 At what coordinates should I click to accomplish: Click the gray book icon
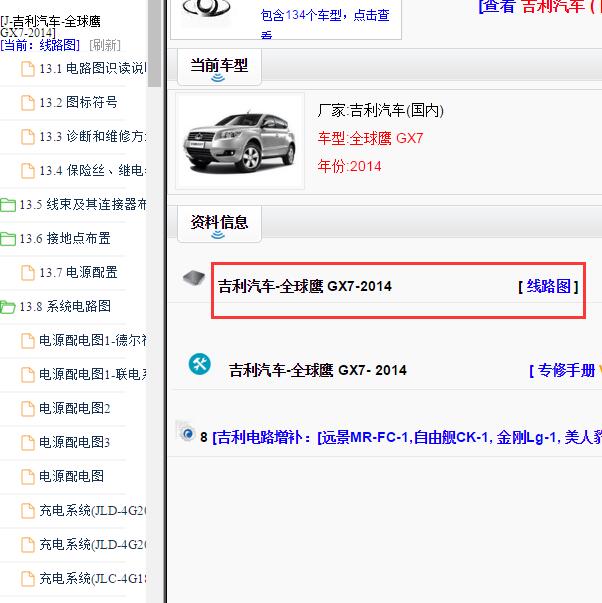pyautogui.click(x=194, y=278)
